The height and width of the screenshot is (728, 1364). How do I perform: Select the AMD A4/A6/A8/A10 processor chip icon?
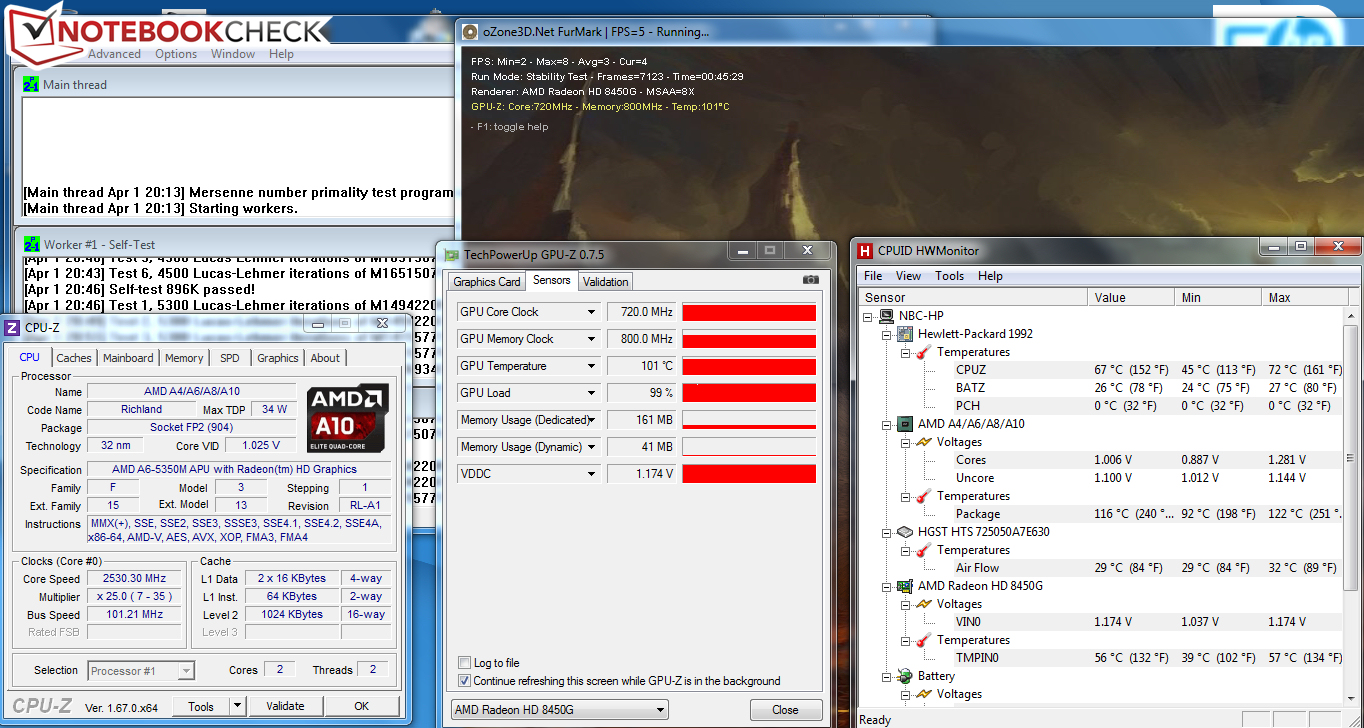[904, 424]
